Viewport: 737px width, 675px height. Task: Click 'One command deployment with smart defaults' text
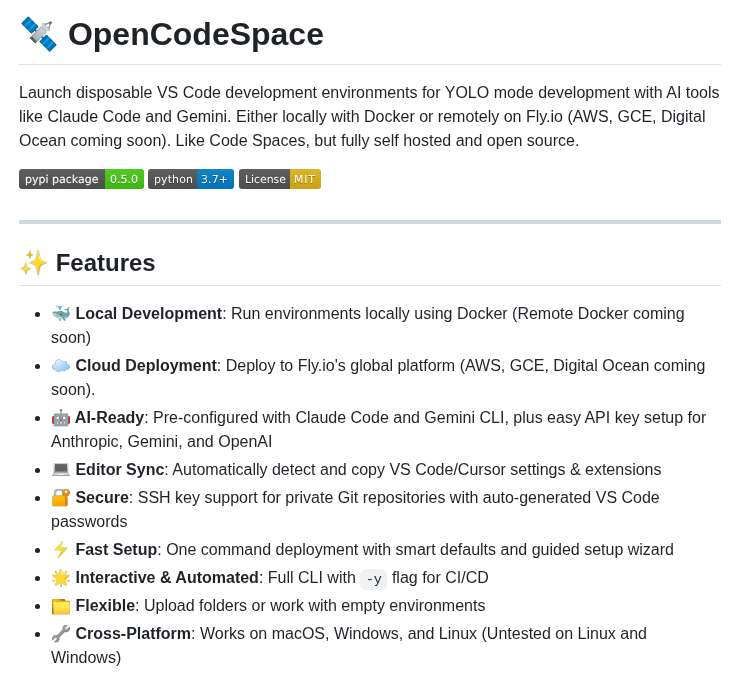330,549
